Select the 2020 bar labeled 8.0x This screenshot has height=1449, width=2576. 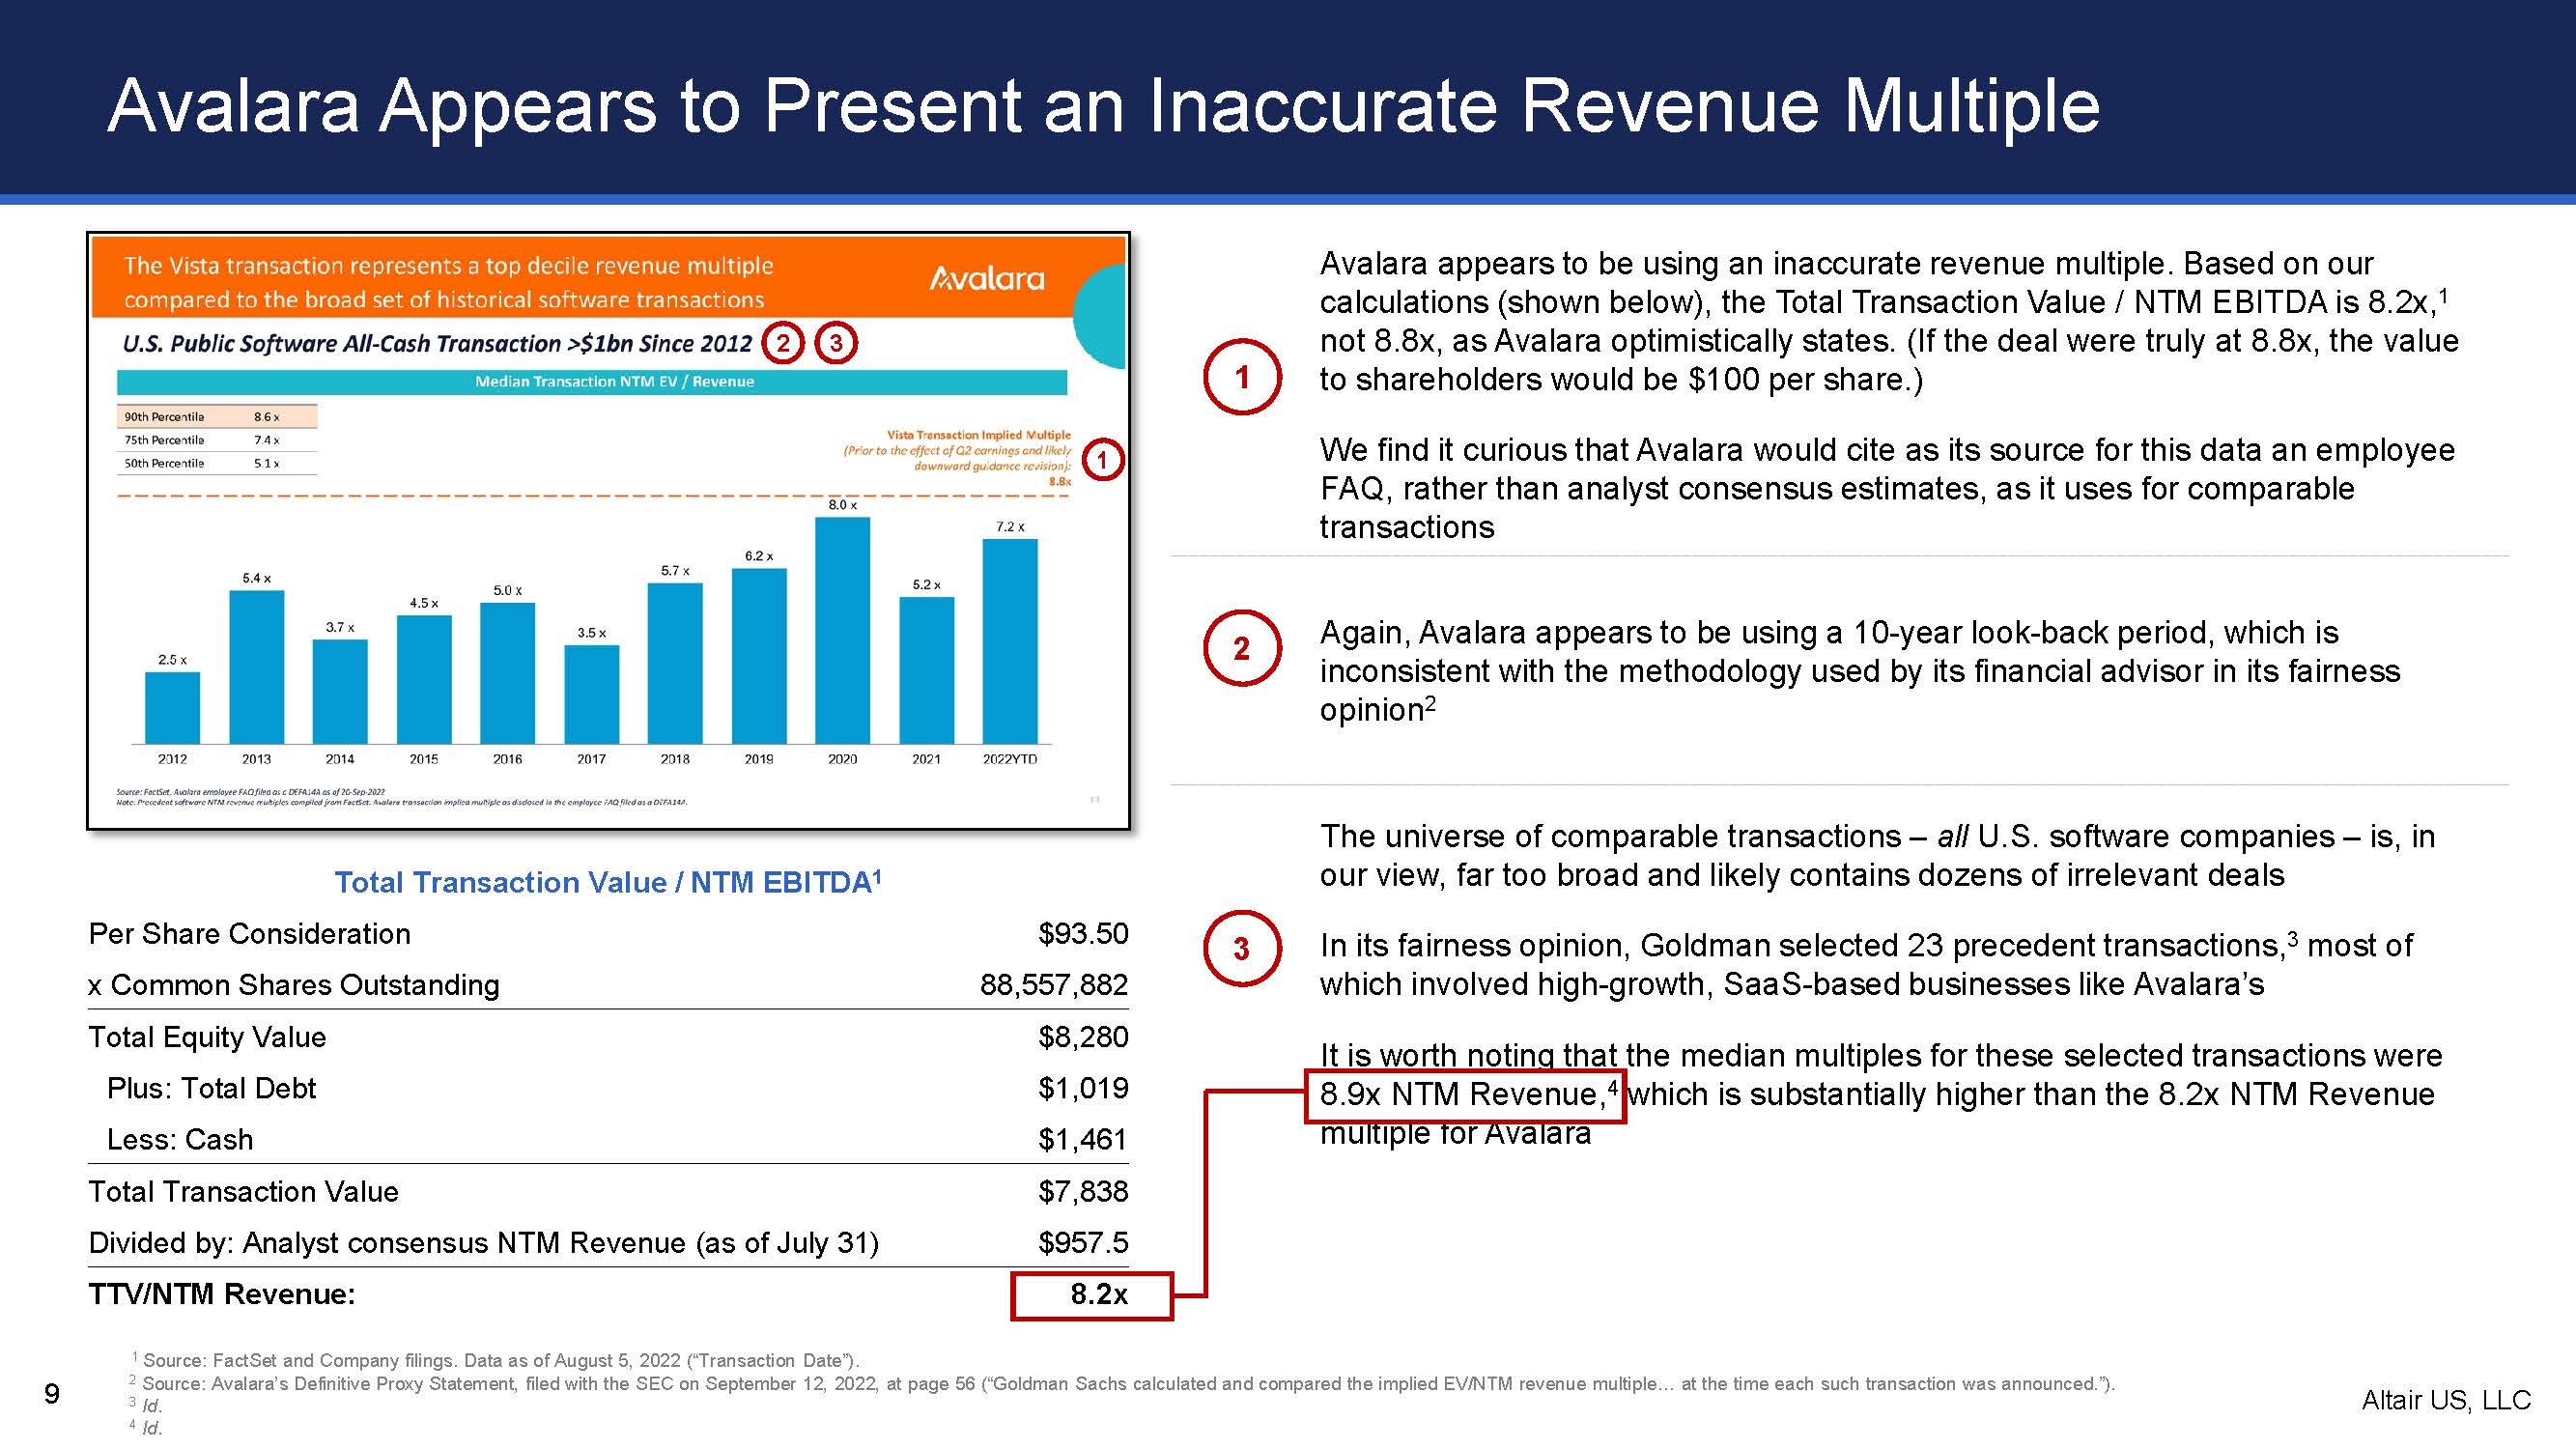(x=842, y=630)
